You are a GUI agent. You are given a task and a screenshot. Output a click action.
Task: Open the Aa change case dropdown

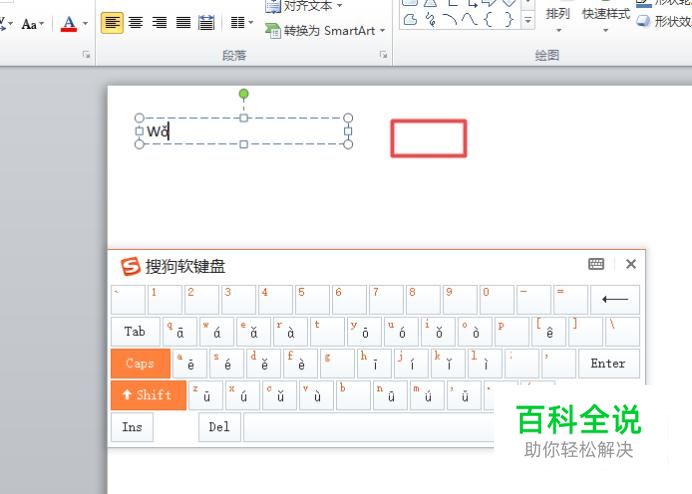33,24
